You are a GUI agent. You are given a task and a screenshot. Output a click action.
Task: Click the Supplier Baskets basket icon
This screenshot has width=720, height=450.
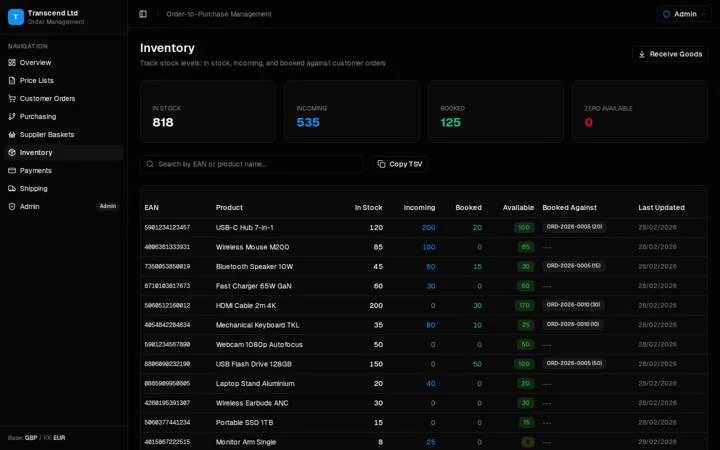coord(12,135)
